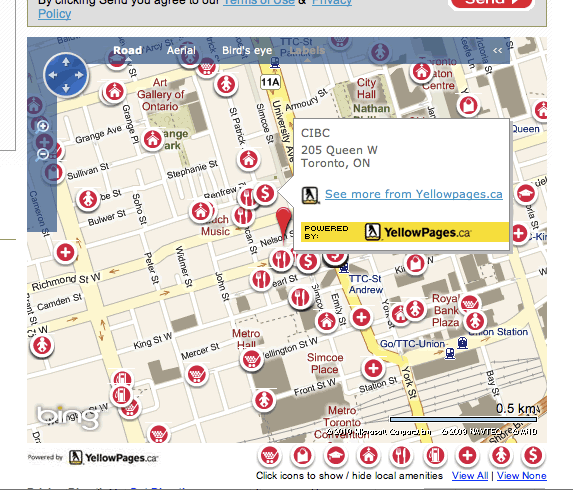The width and height of the screenshot is (573, 490).
Task: Click hospital pin above Station St label
Action: (x=373, y=368)
